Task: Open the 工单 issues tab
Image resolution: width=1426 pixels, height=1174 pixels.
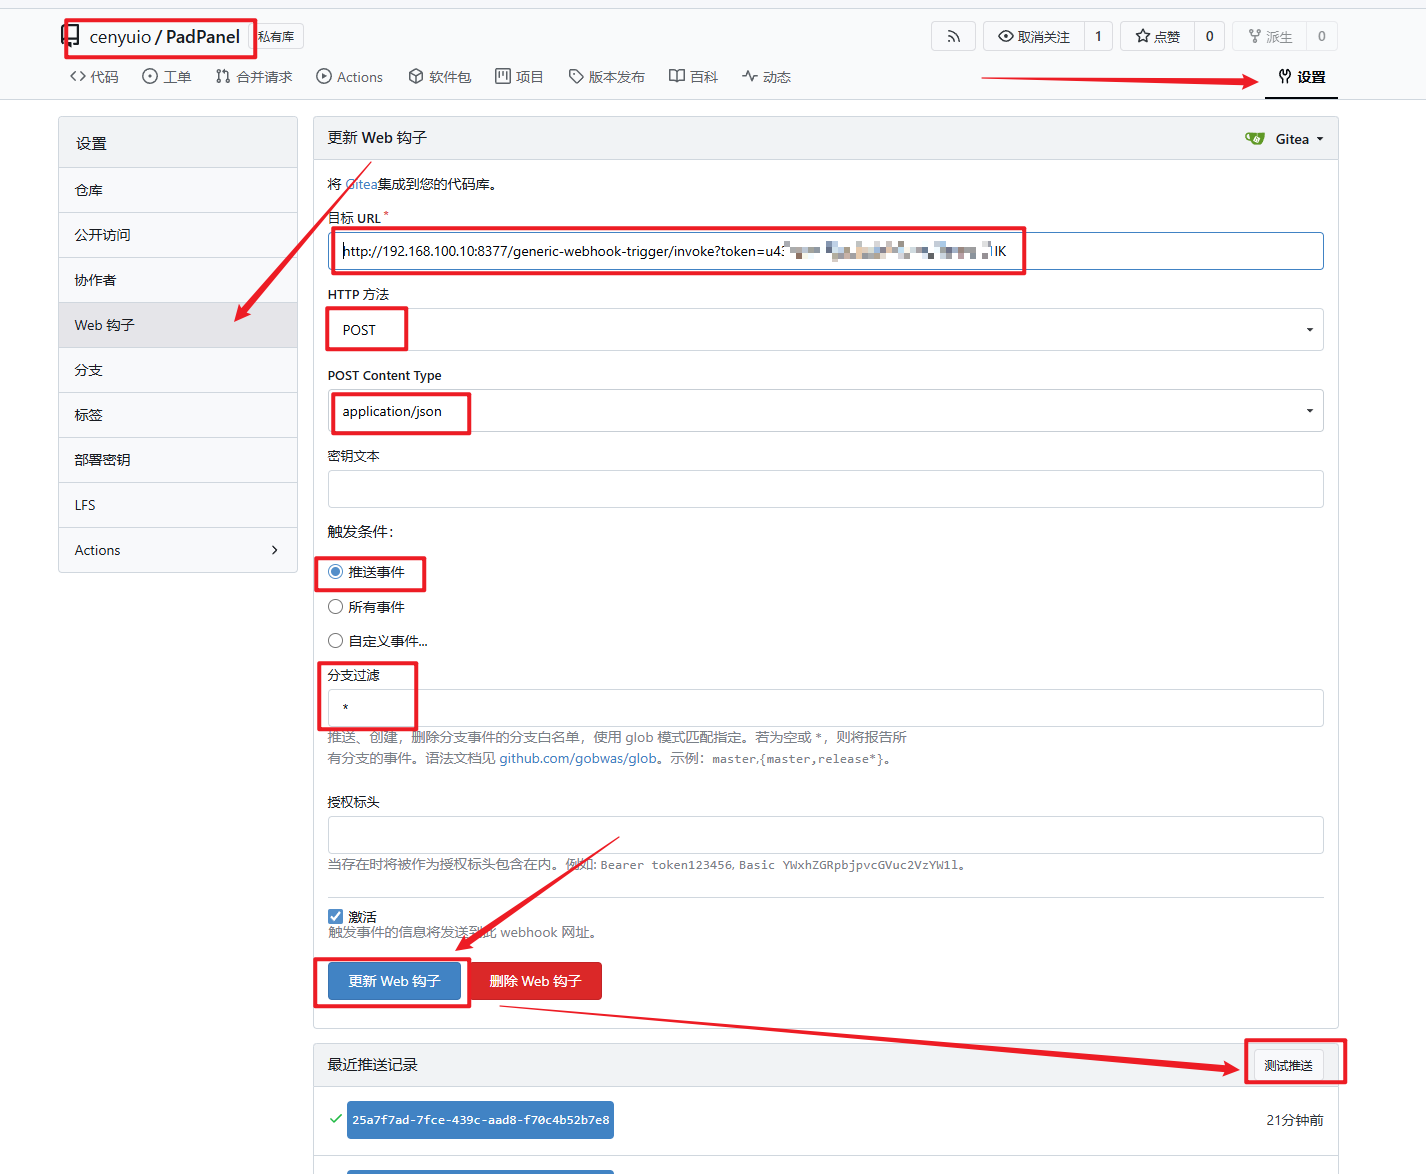Action: pyautogui.click(x=167, y=77)
